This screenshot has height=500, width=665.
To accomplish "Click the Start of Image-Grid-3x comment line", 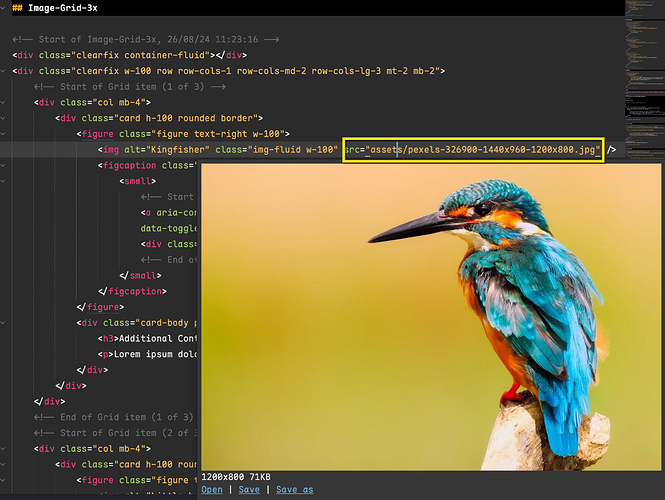I will (x=150, y=39).
